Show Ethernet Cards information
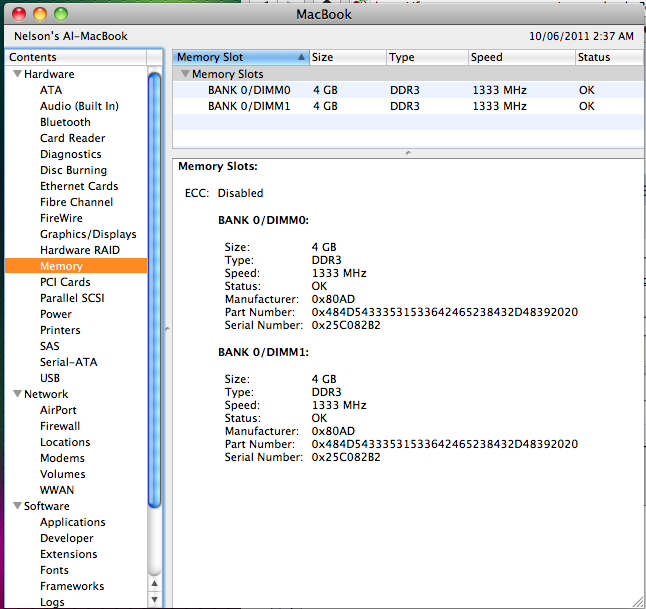 click(79, 186)
